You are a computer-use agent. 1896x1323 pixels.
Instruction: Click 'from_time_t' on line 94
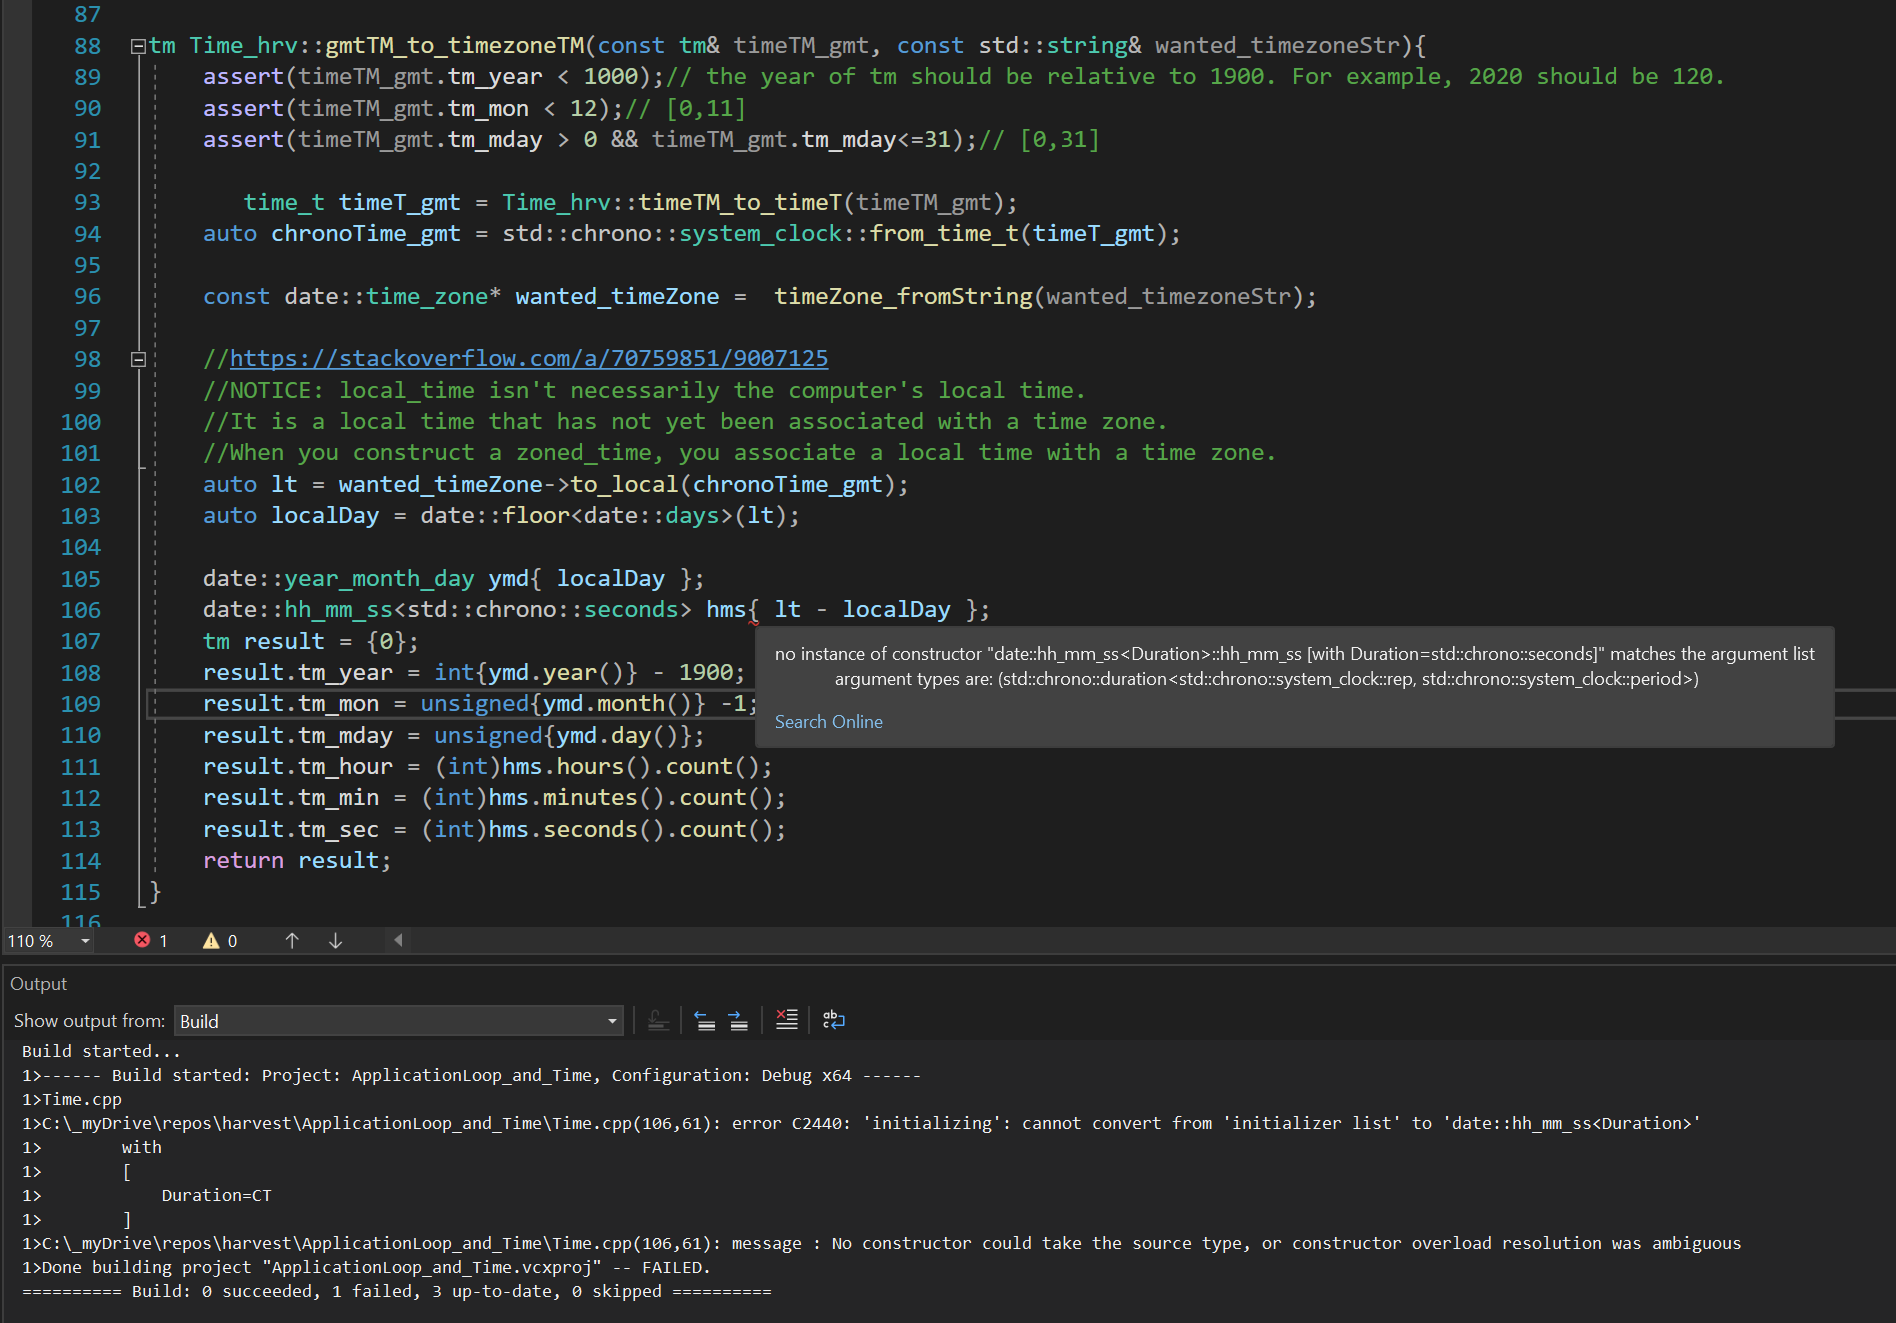944,233
